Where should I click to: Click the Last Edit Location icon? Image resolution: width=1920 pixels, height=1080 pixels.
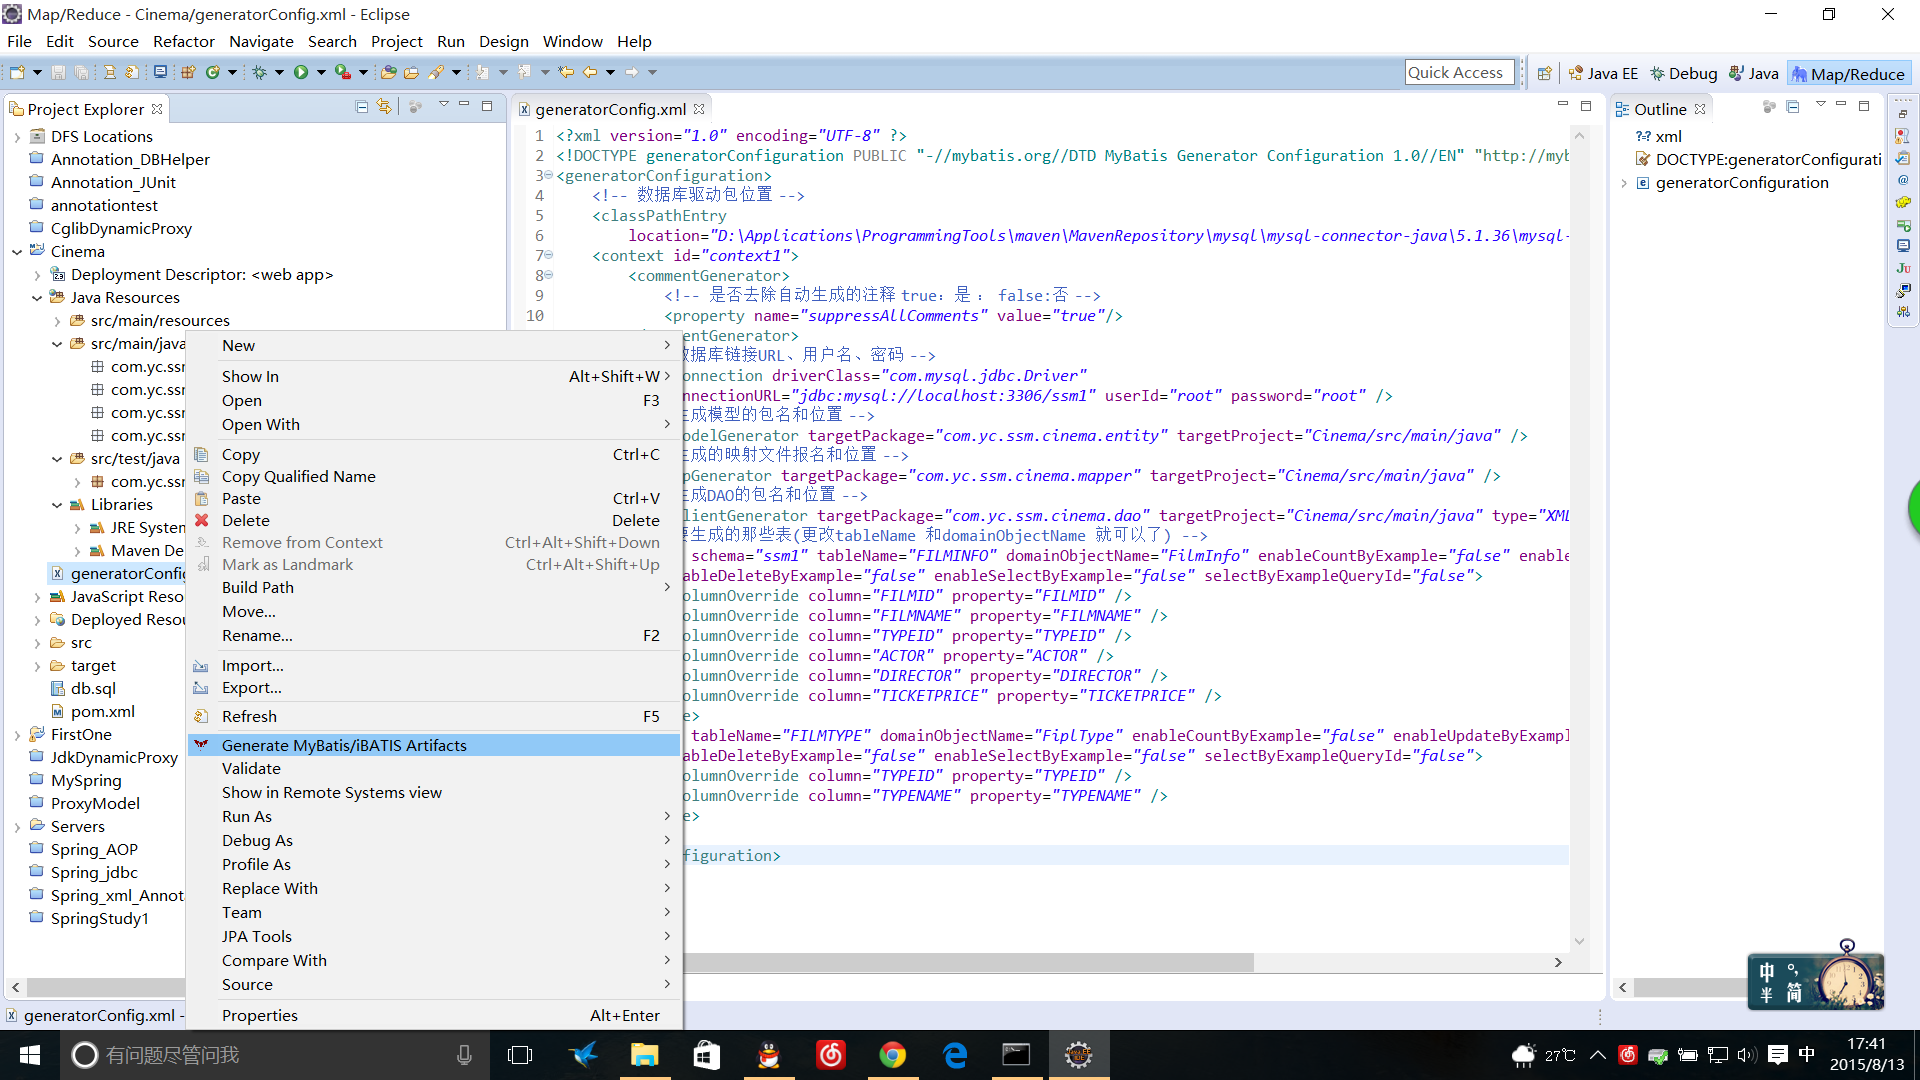[566, 72]
